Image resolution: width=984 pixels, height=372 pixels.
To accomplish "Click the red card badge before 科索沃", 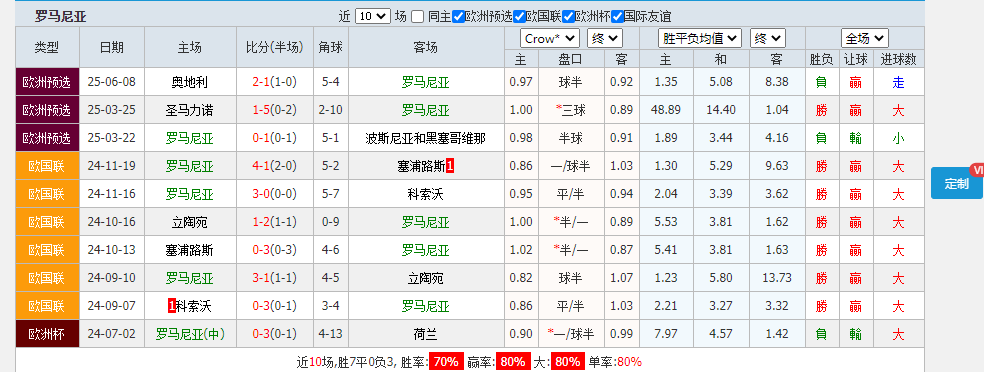I will [x=171, y=306].
